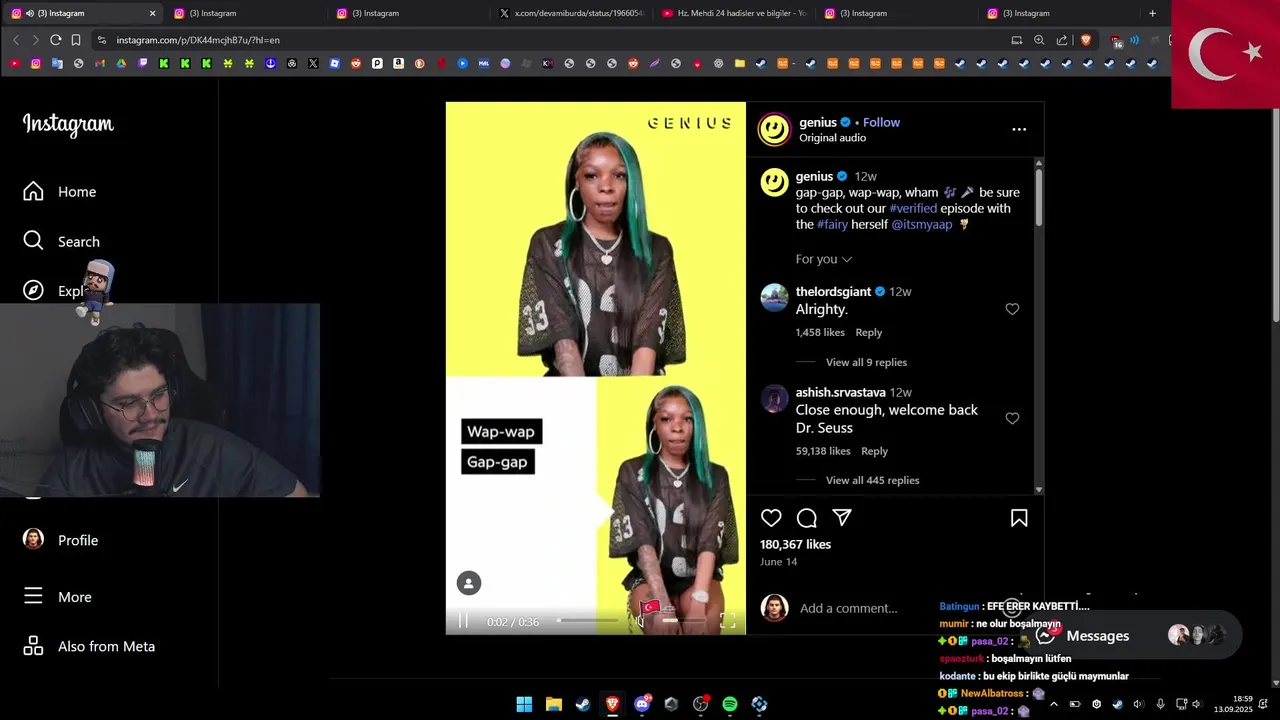The image size is (1280, 720).
Task: Share the post with the paper-plane icon
Action: click(842, 518)
